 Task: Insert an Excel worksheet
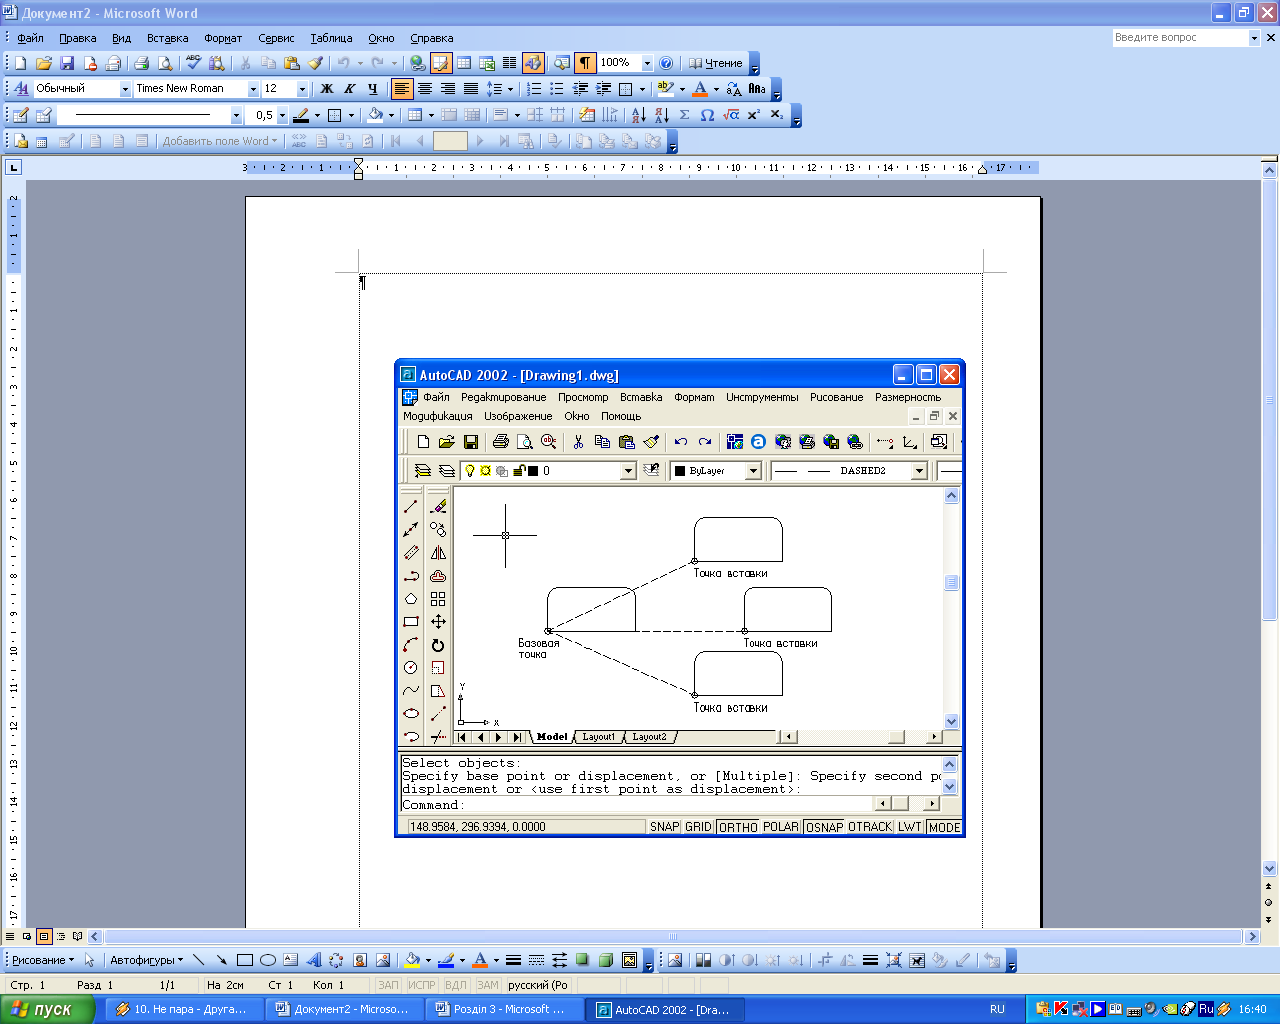pos(487,63)
